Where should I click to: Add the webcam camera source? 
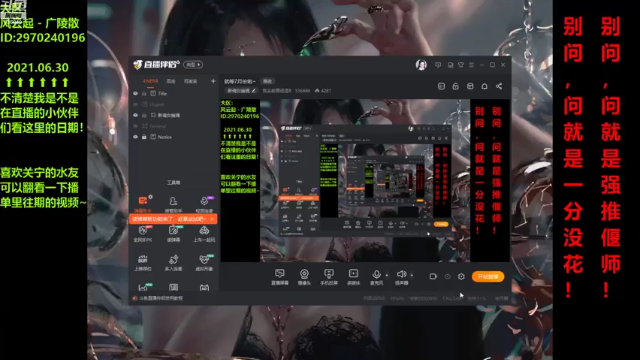[x=304, y=277]
